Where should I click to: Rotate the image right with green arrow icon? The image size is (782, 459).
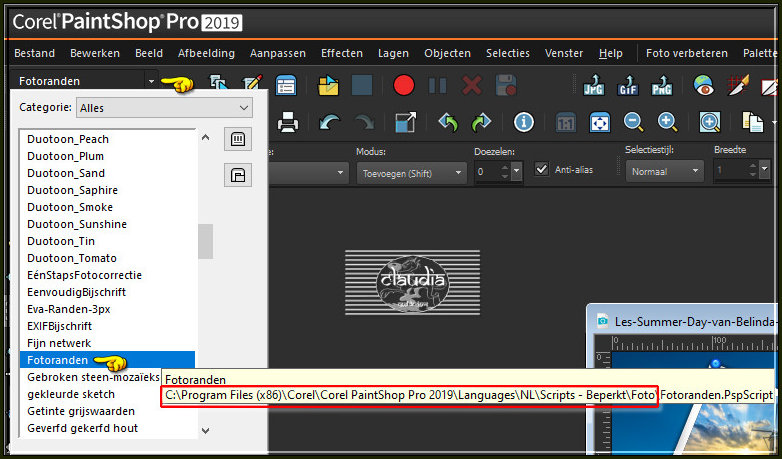481,122
